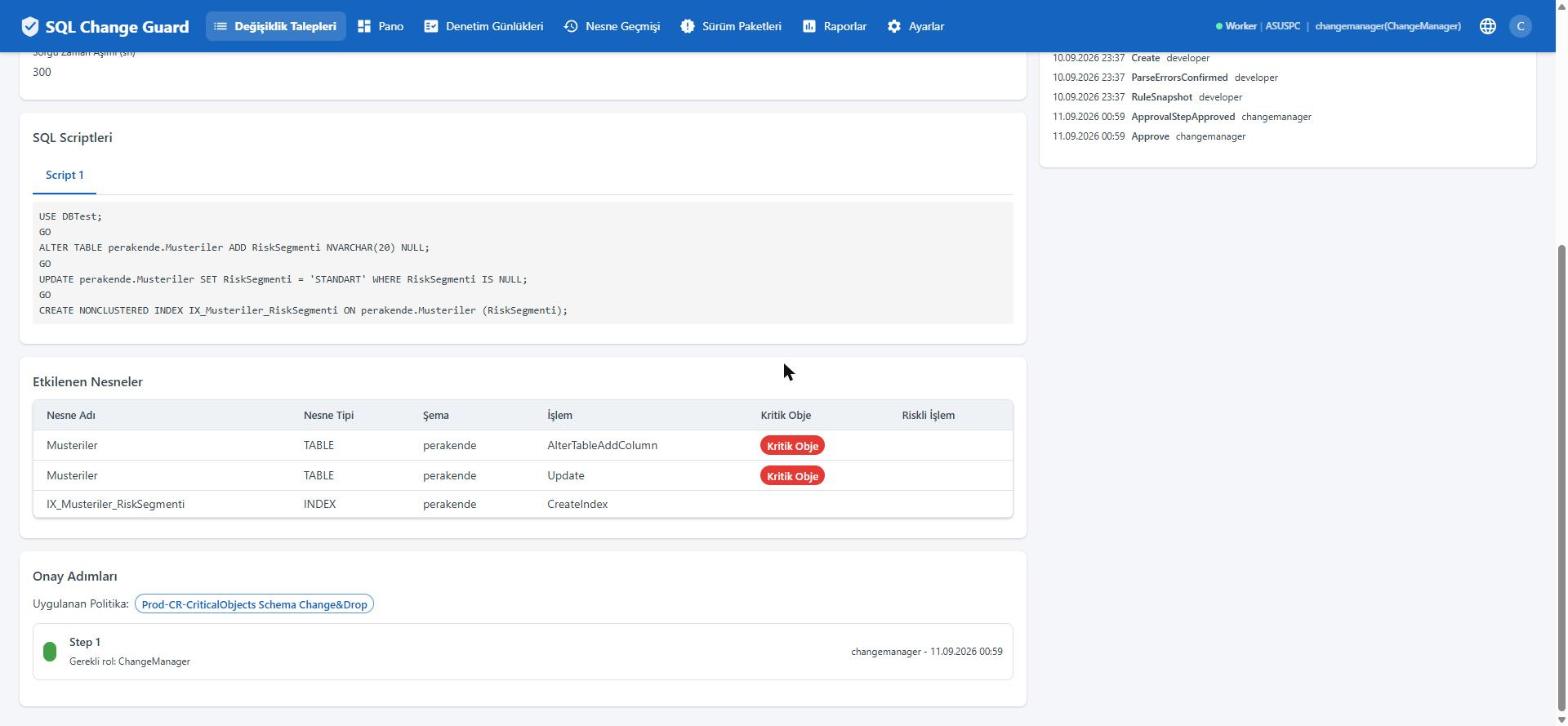Click the ALTER TABLE script line

pos(234,248)
